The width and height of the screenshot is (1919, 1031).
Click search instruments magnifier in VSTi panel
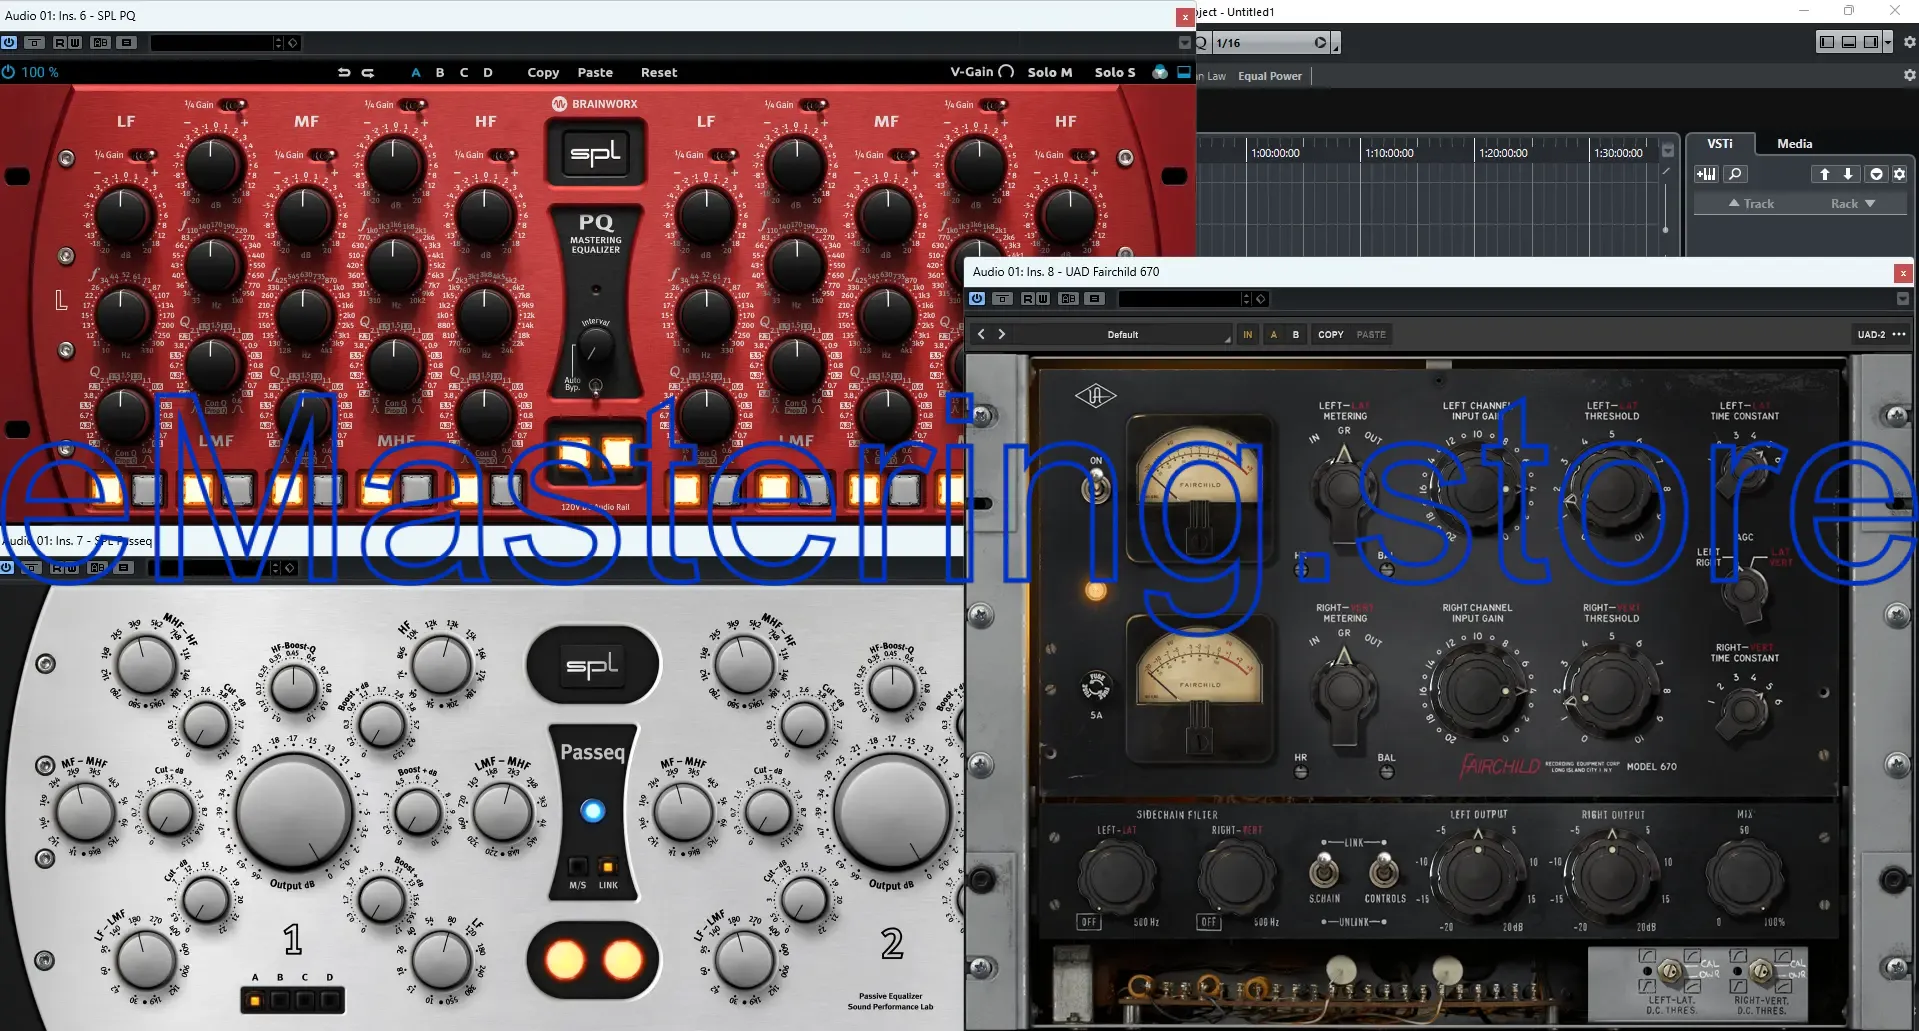[1736, 174]
